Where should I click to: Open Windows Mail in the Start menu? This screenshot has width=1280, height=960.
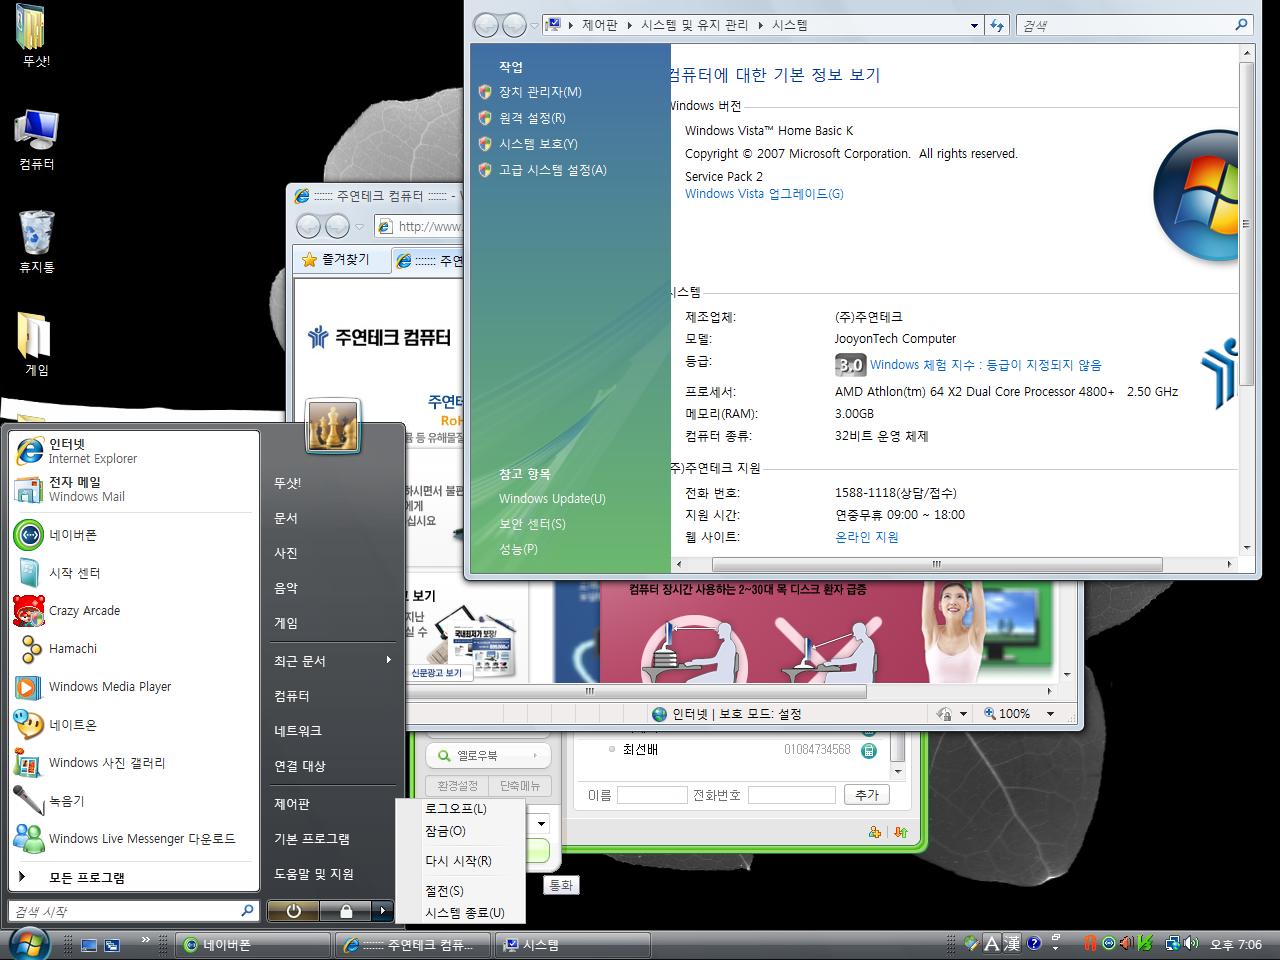pyautogui.click(x=132, y=489)
